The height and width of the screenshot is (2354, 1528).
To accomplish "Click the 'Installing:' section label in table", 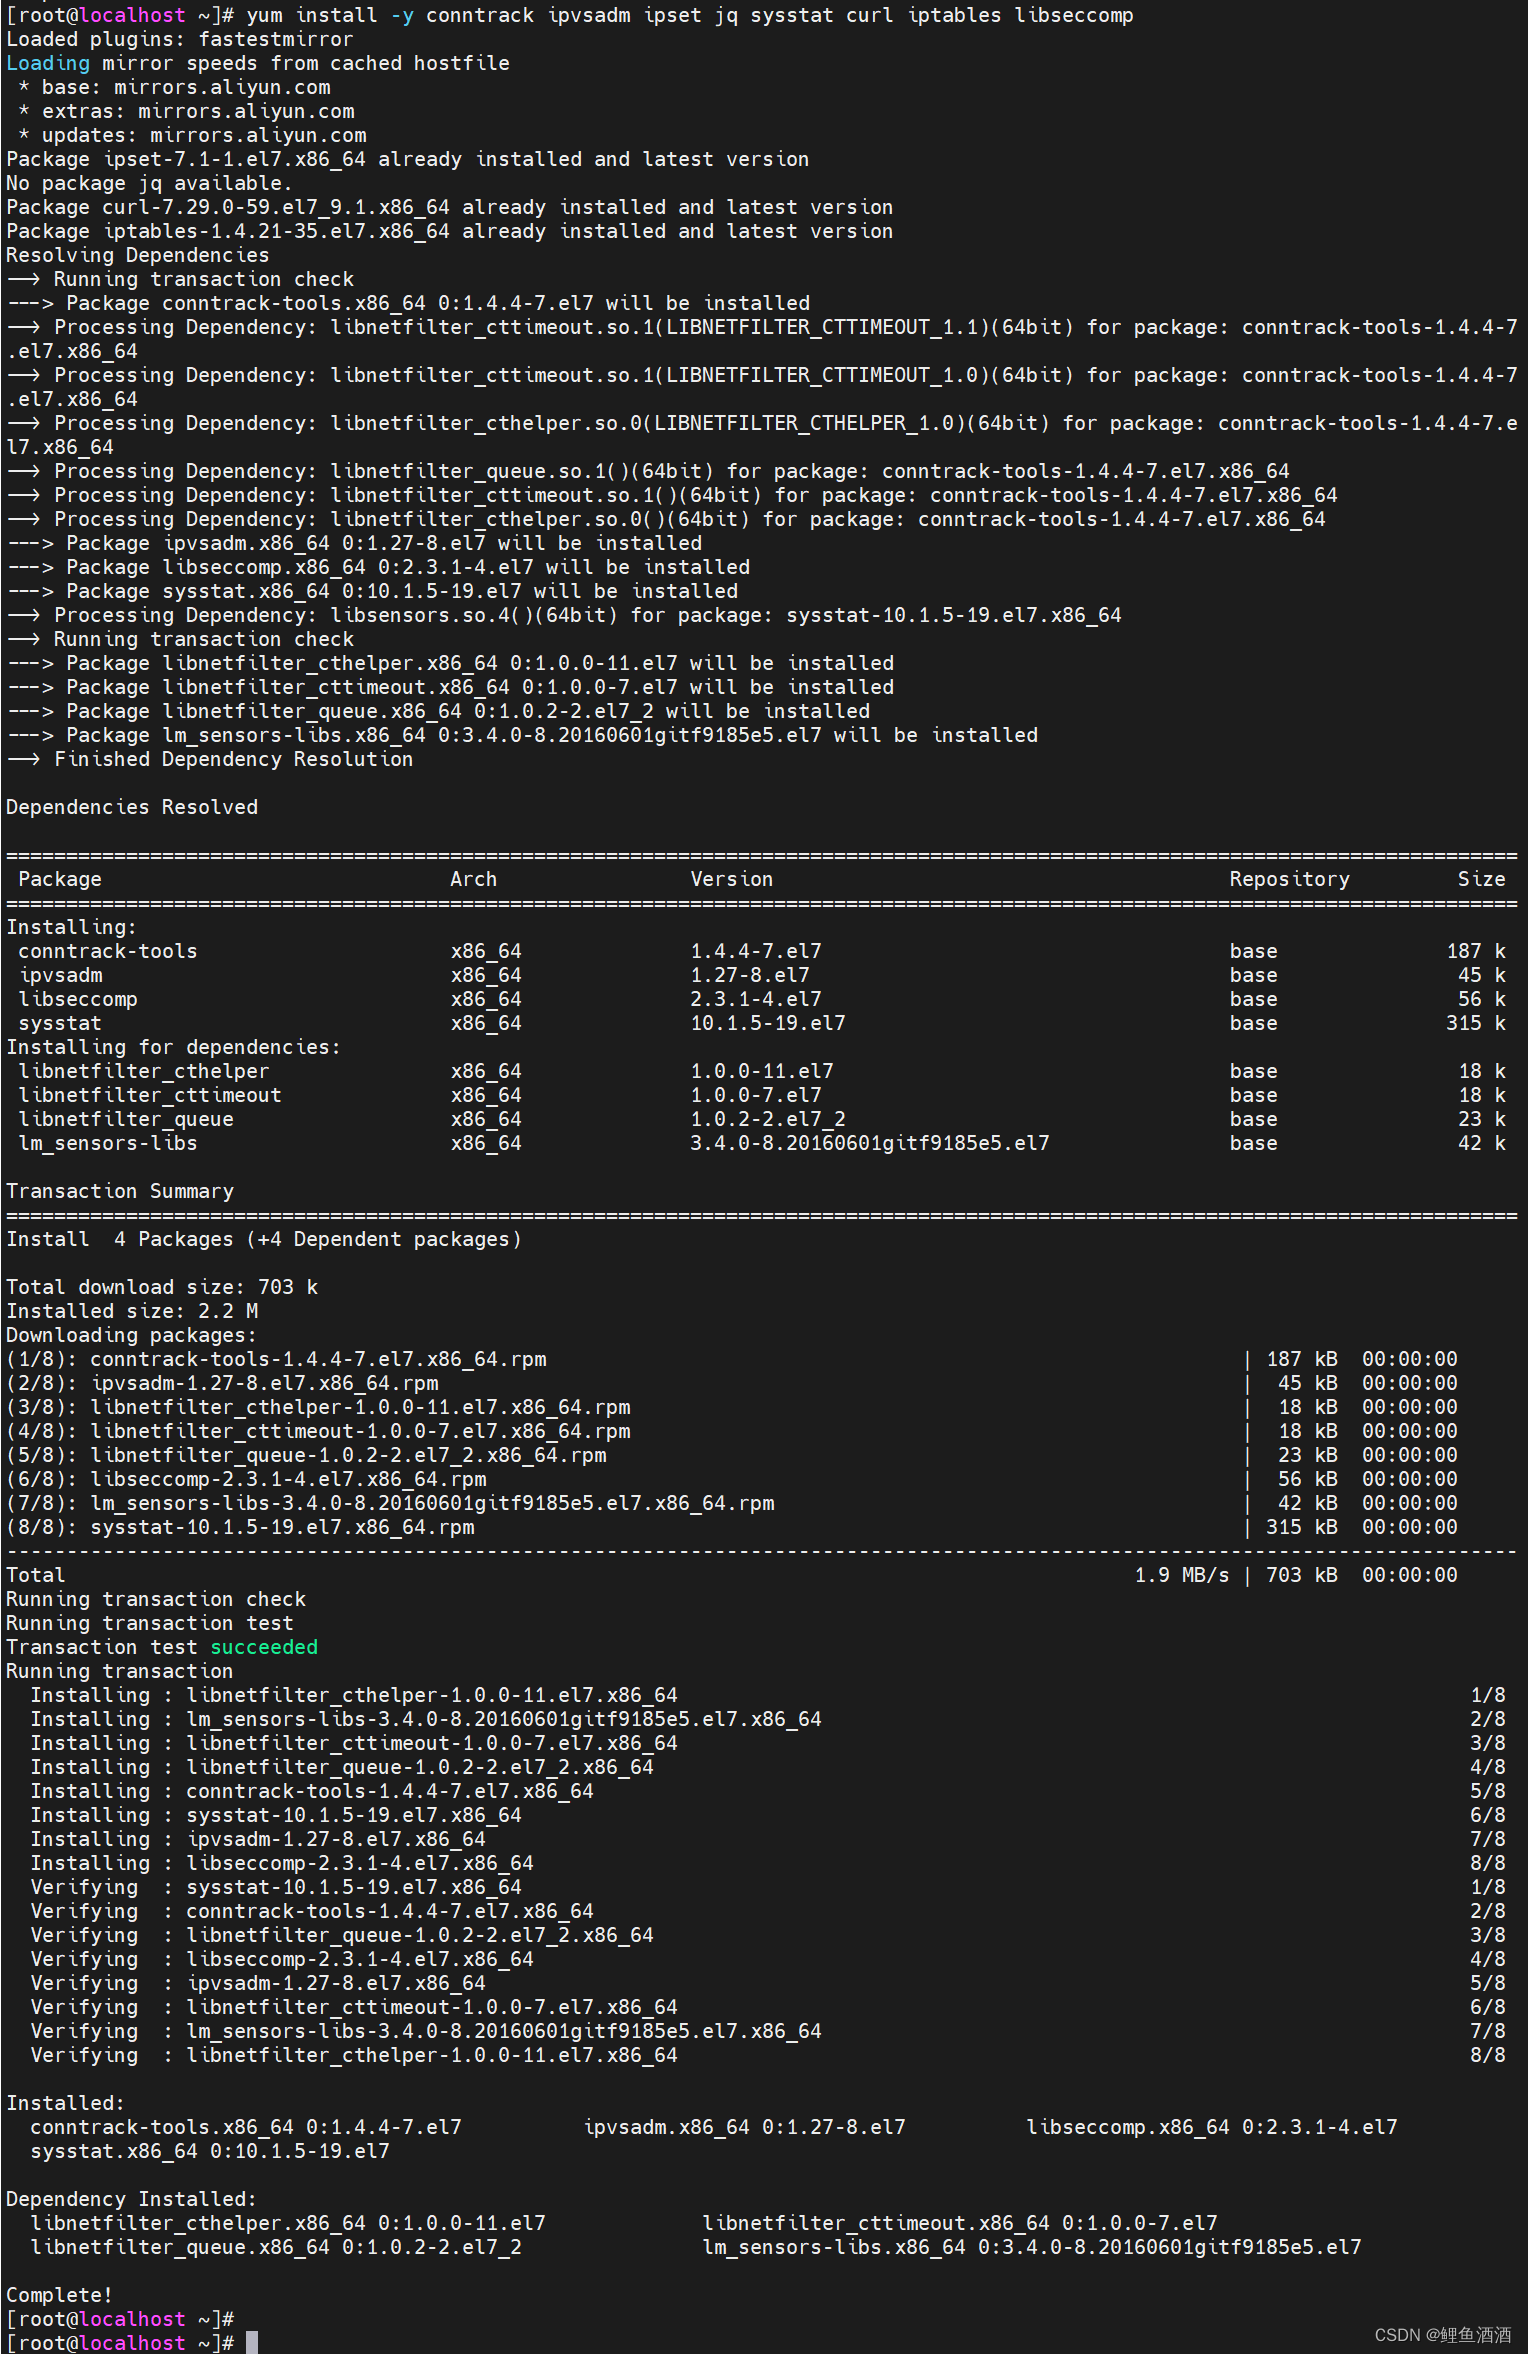I will 72,927.
